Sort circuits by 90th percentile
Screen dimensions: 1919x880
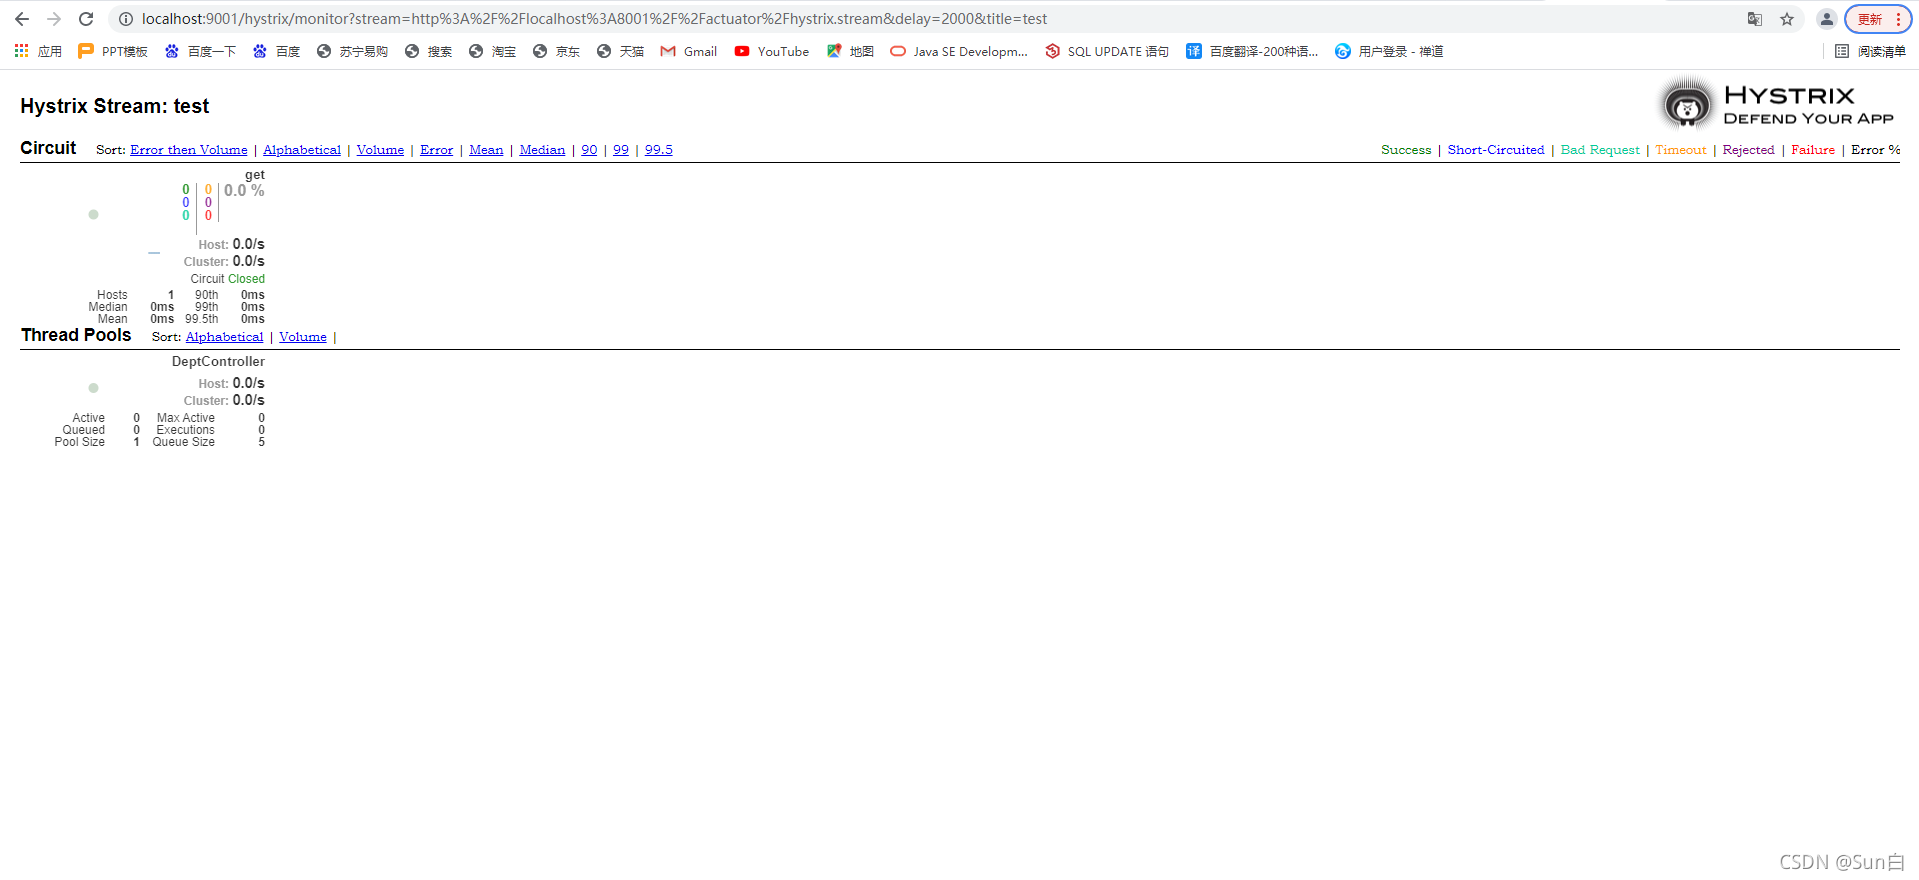coord(589,150)
